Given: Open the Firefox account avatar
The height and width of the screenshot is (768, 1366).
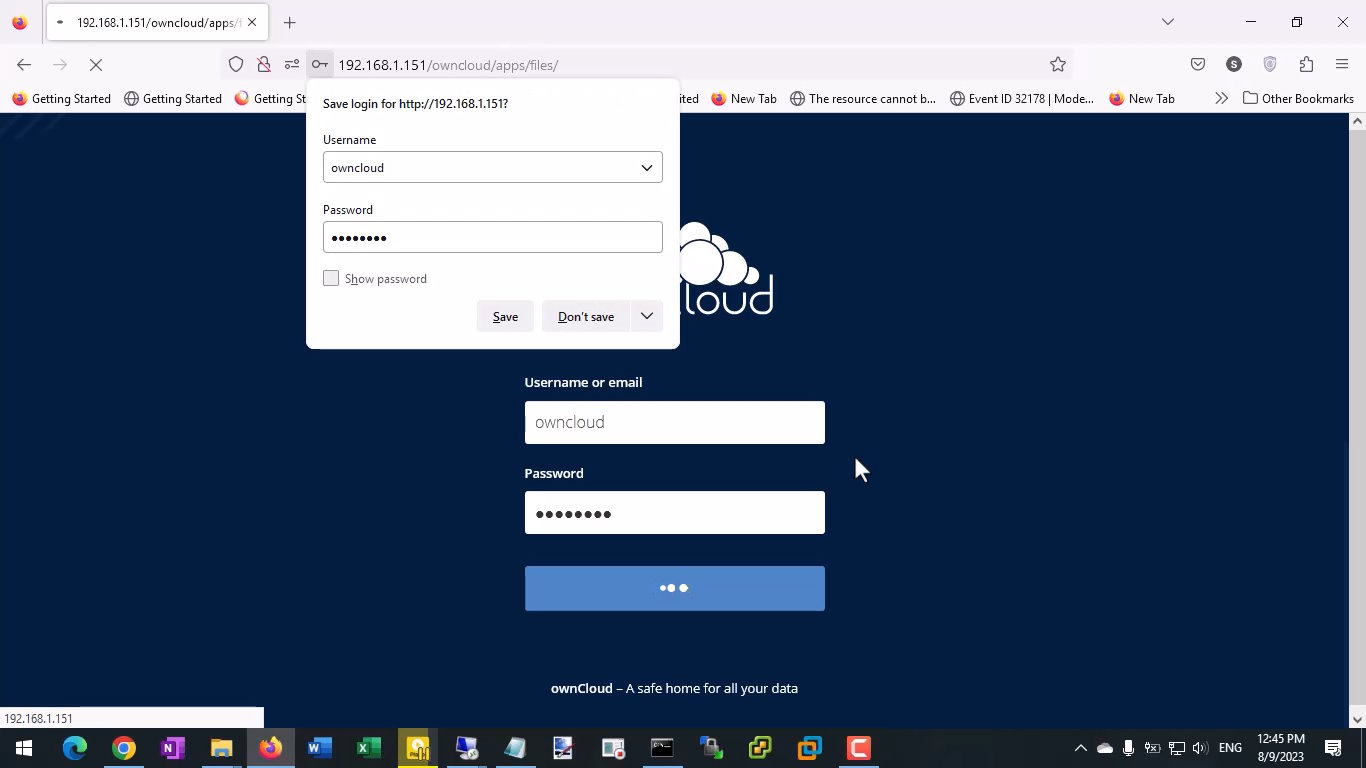Looking at the screenshot, I should [x=1234, y=65].
